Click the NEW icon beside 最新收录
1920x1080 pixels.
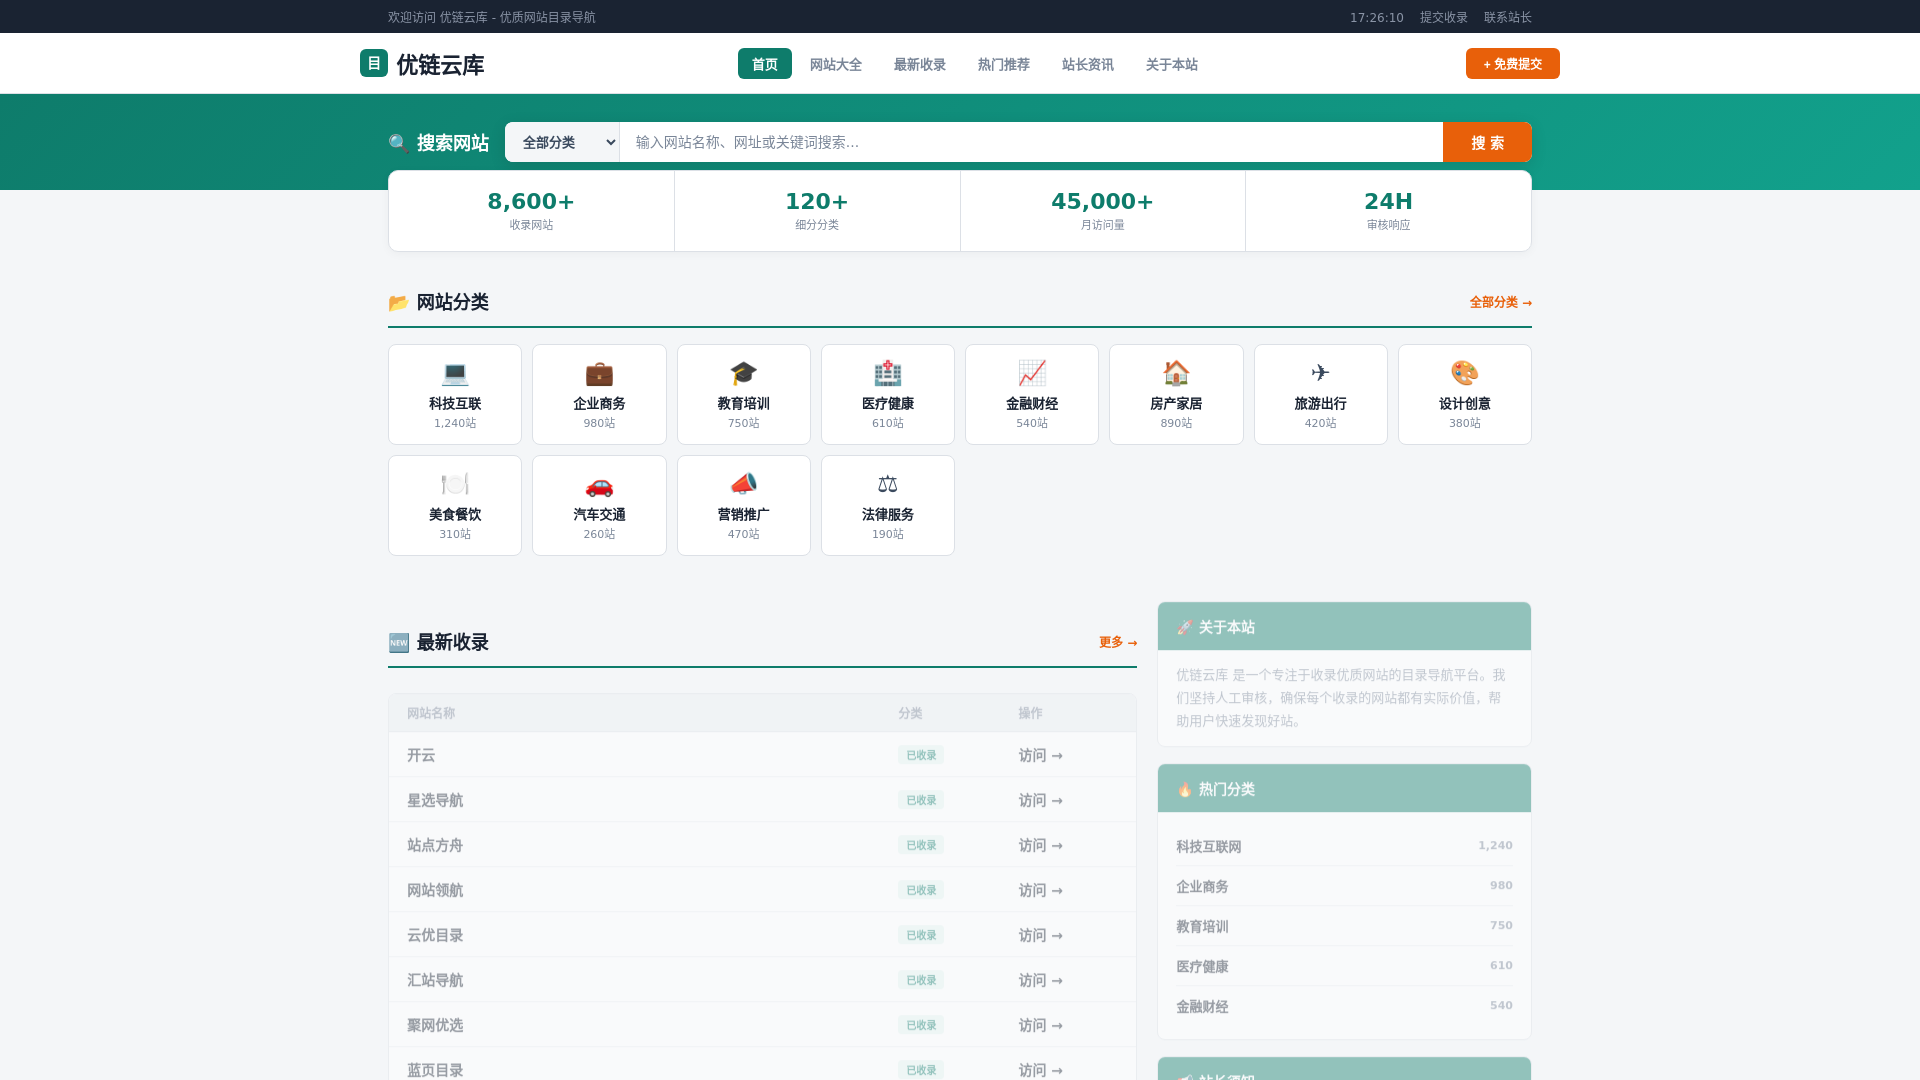point(398,642)
